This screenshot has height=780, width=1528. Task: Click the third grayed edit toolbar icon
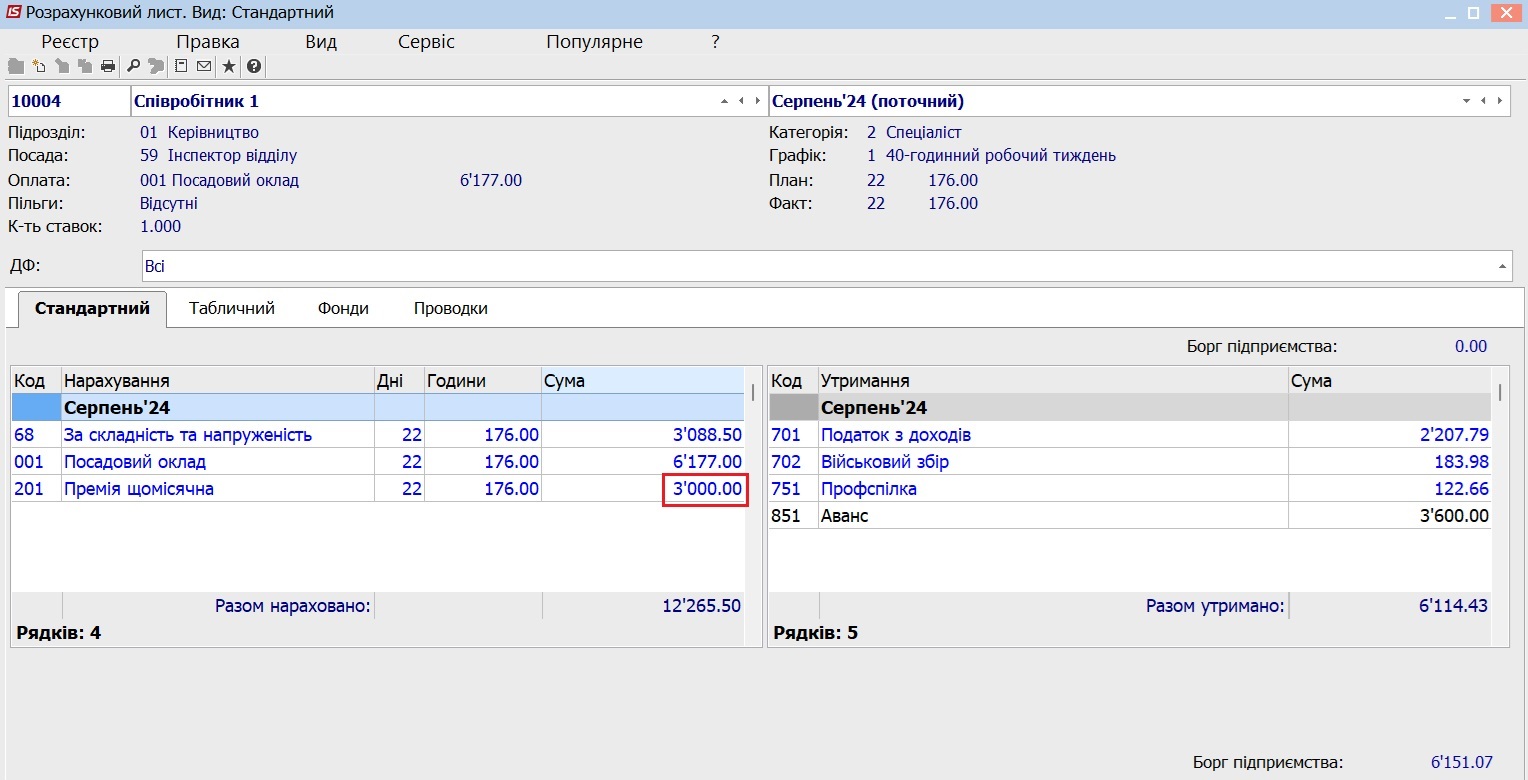pos(62,66)
